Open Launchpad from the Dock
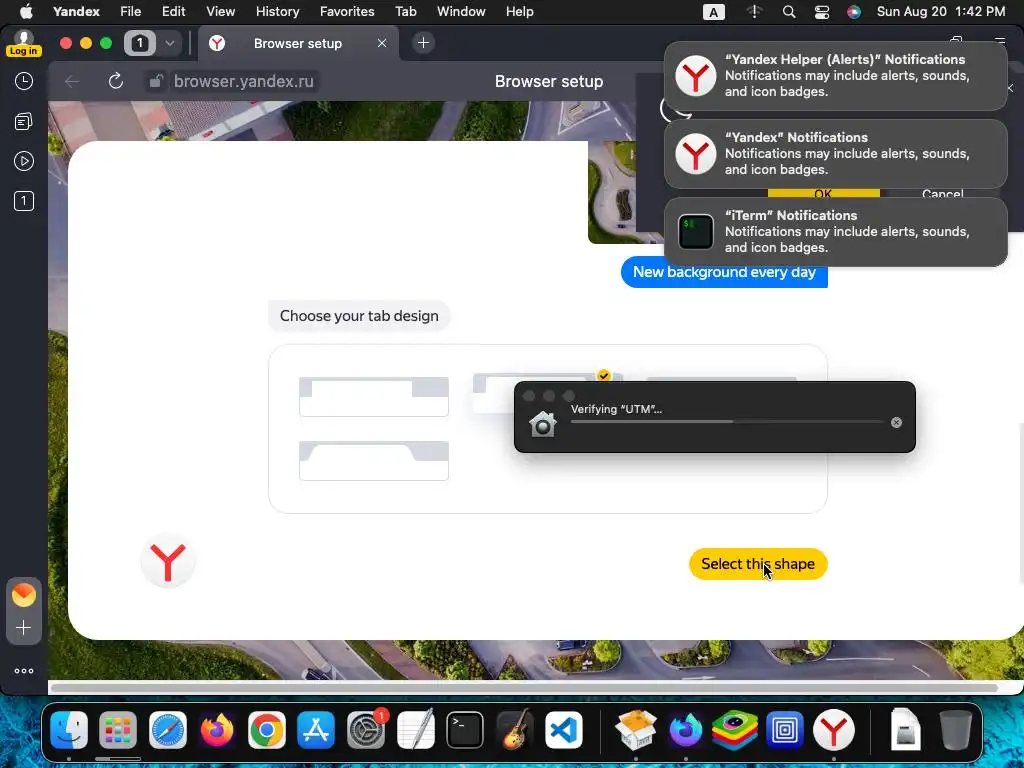1024x768 pixels. (x=118, y=729)
